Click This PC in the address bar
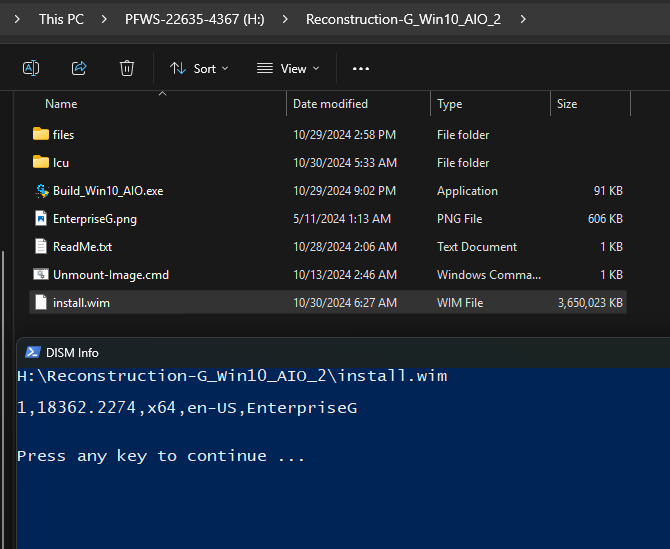Image resolution: width=670 pixels, height=549 pixels. pos(61,19)
